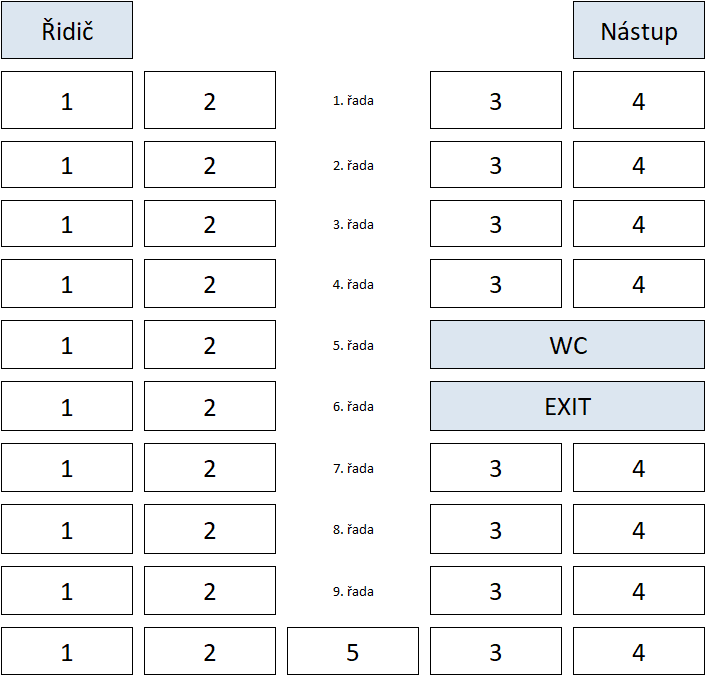Select seat 2 in the 1. řada row
Image resolution: width=707 pixels, height=677 pixels.
pyautogui.click(x=210, y=100)
